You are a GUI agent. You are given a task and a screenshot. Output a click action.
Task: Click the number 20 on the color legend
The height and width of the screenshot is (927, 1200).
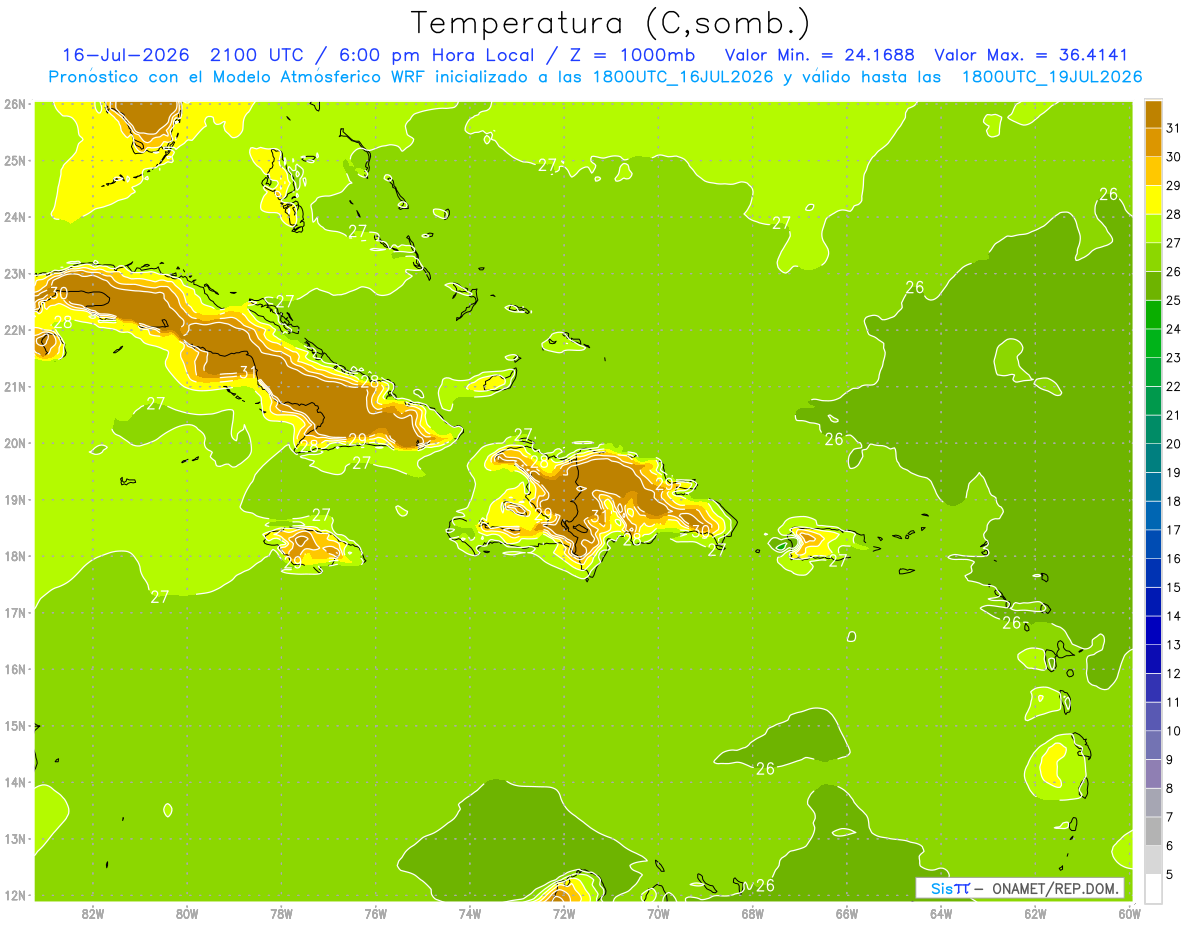[1173, 444]
